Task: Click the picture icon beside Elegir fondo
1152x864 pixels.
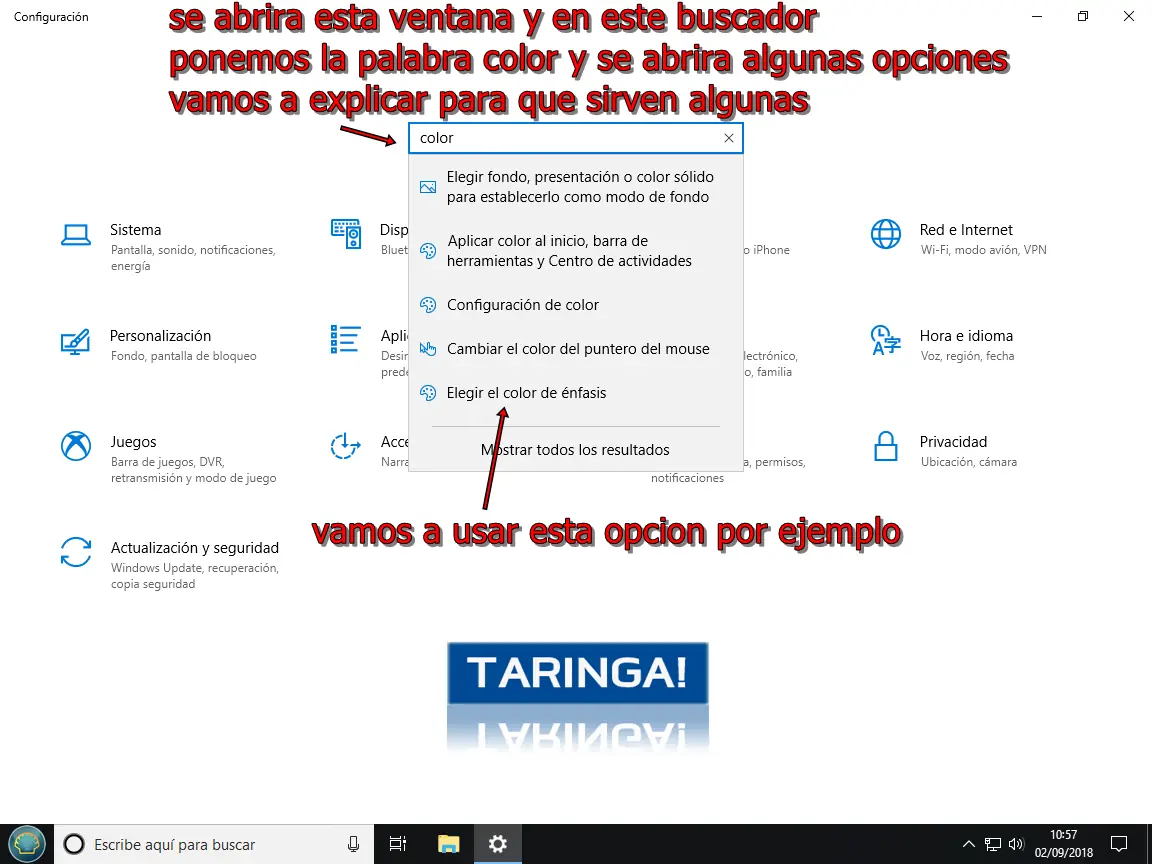Action: 428,187
